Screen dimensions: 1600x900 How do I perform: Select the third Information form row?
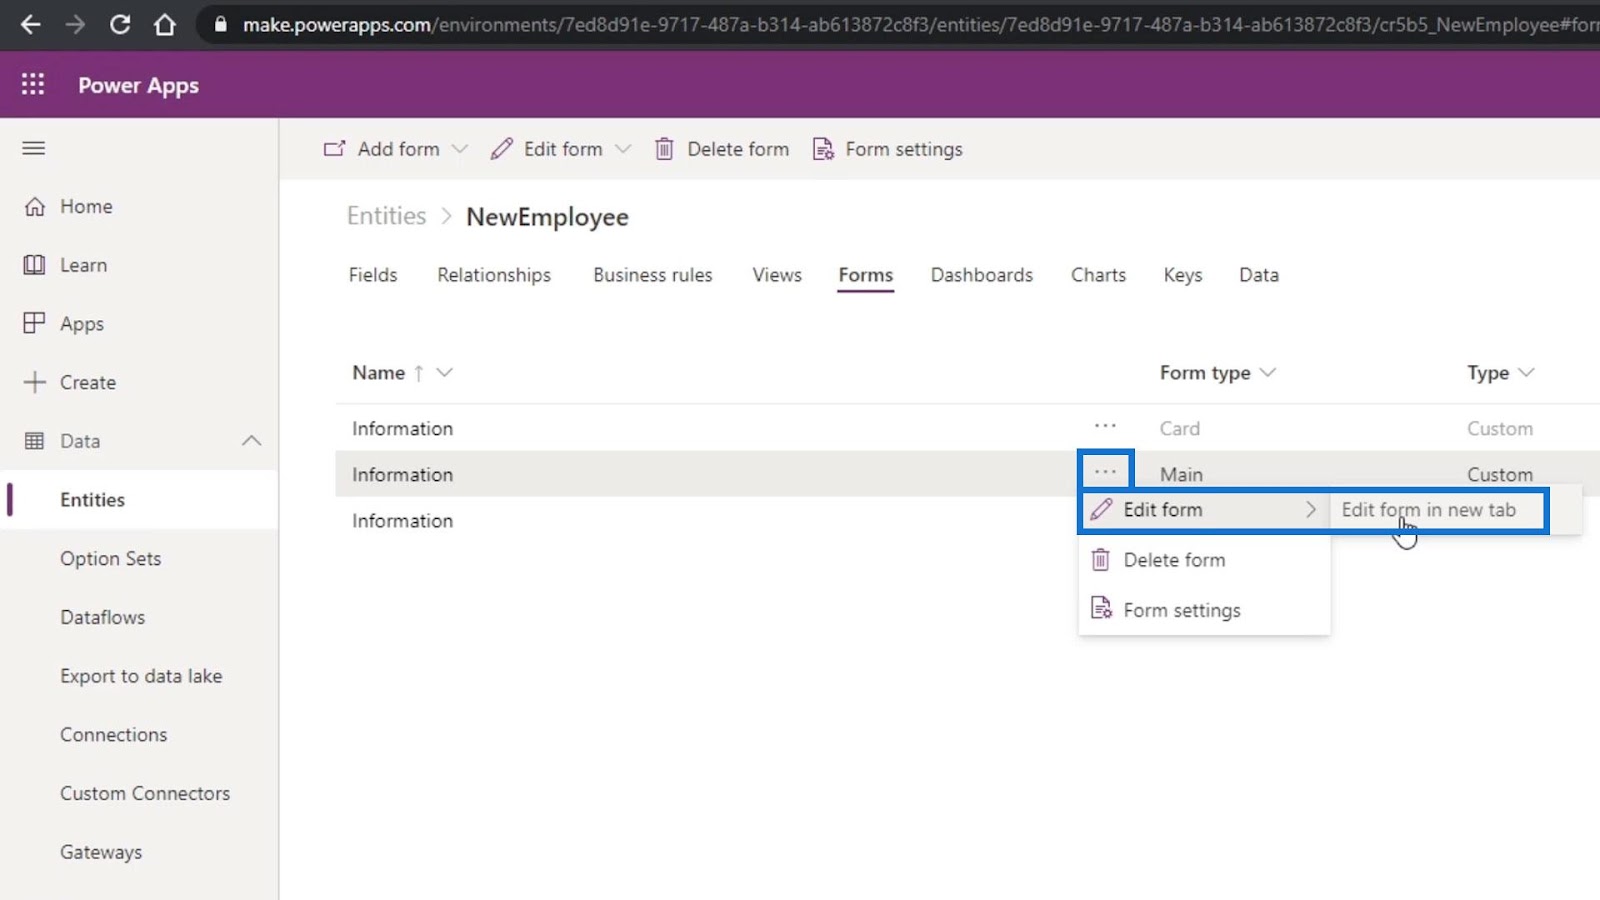click(402, 521)
